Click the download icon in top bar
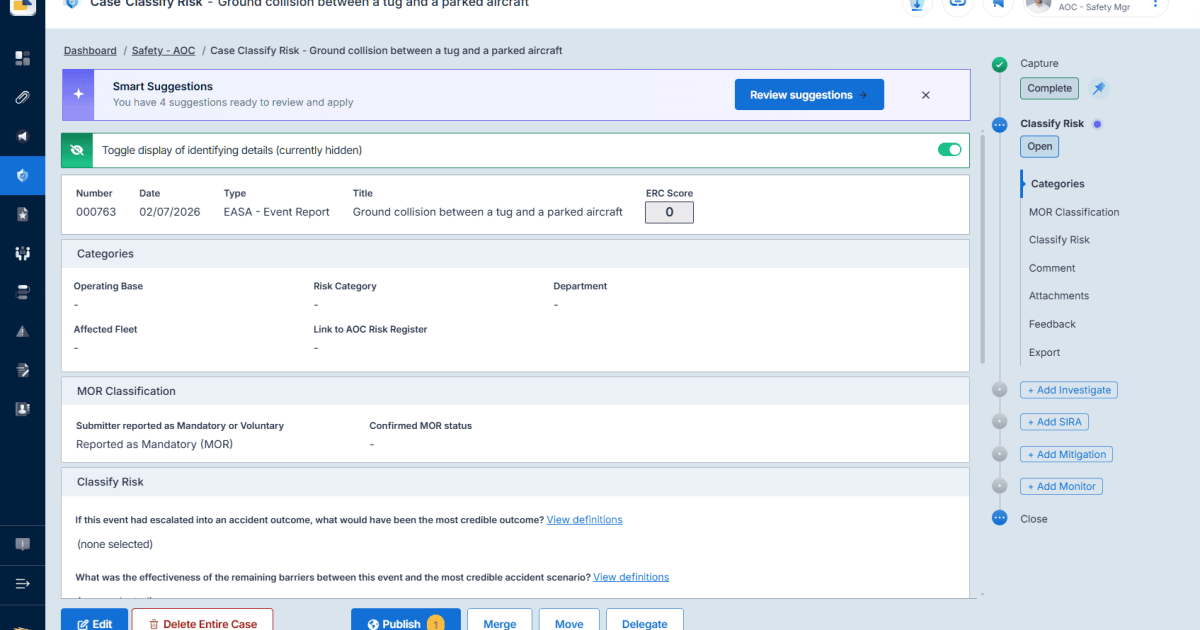Image resolution: width=1200 pixels, height=630 pixels. point(916,4)
